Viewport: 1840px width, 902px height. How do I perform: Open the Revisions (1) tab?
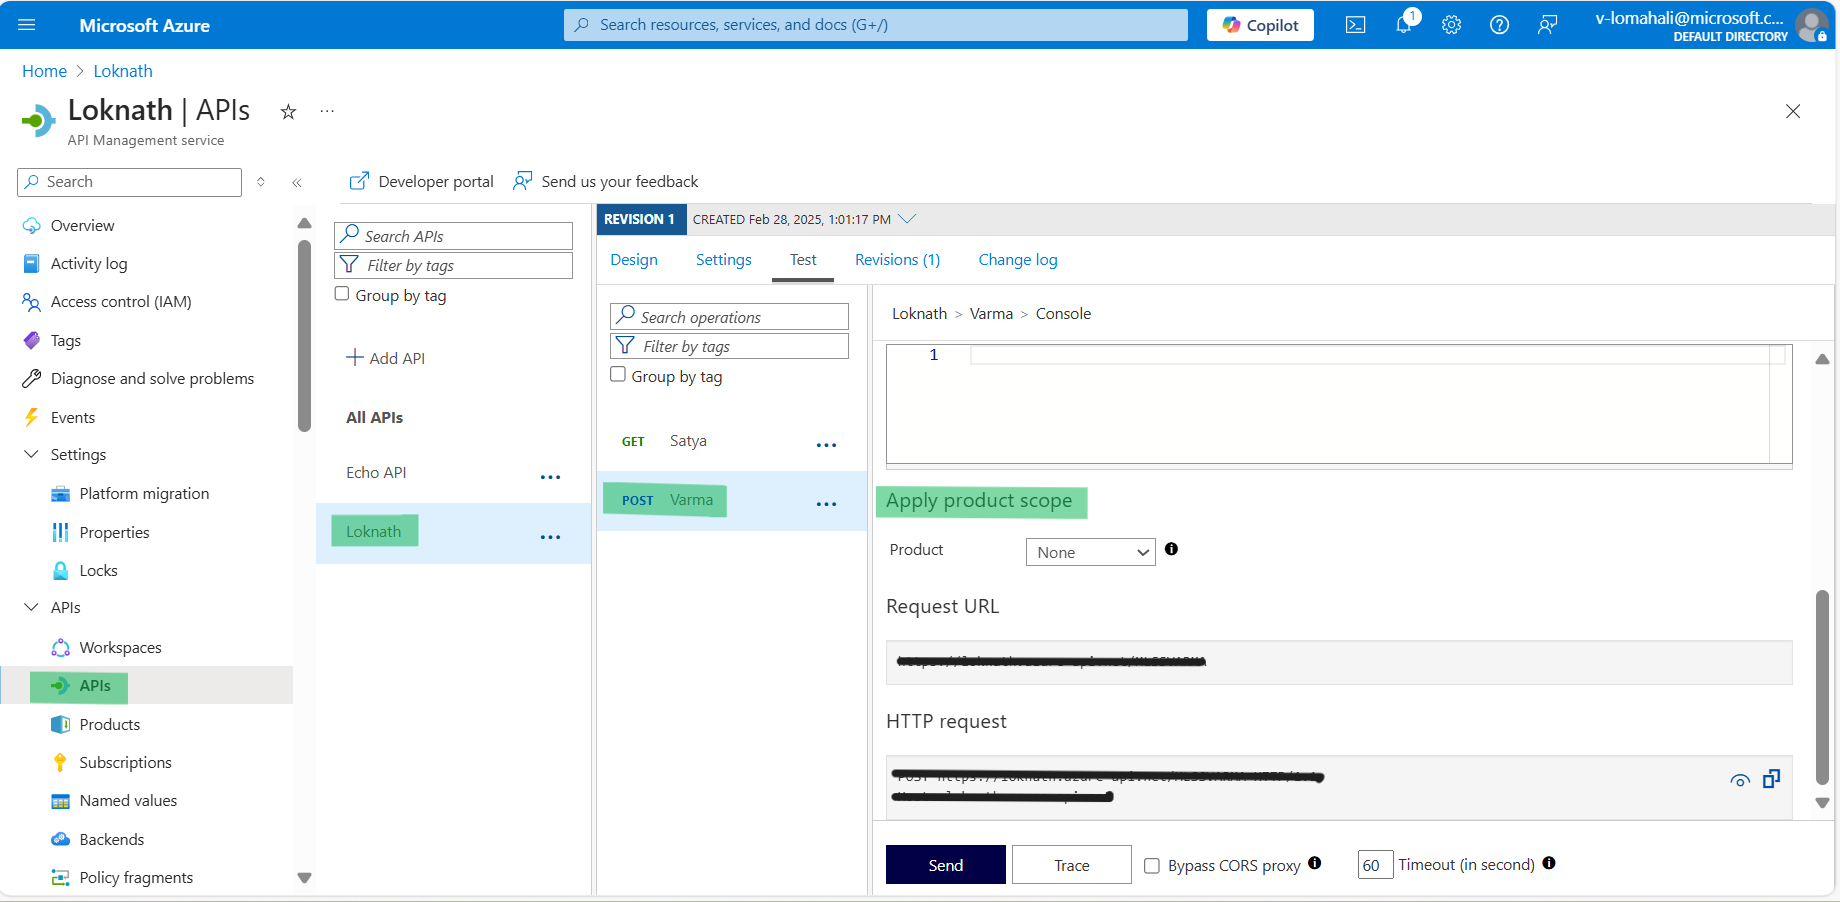pos(897,260)
